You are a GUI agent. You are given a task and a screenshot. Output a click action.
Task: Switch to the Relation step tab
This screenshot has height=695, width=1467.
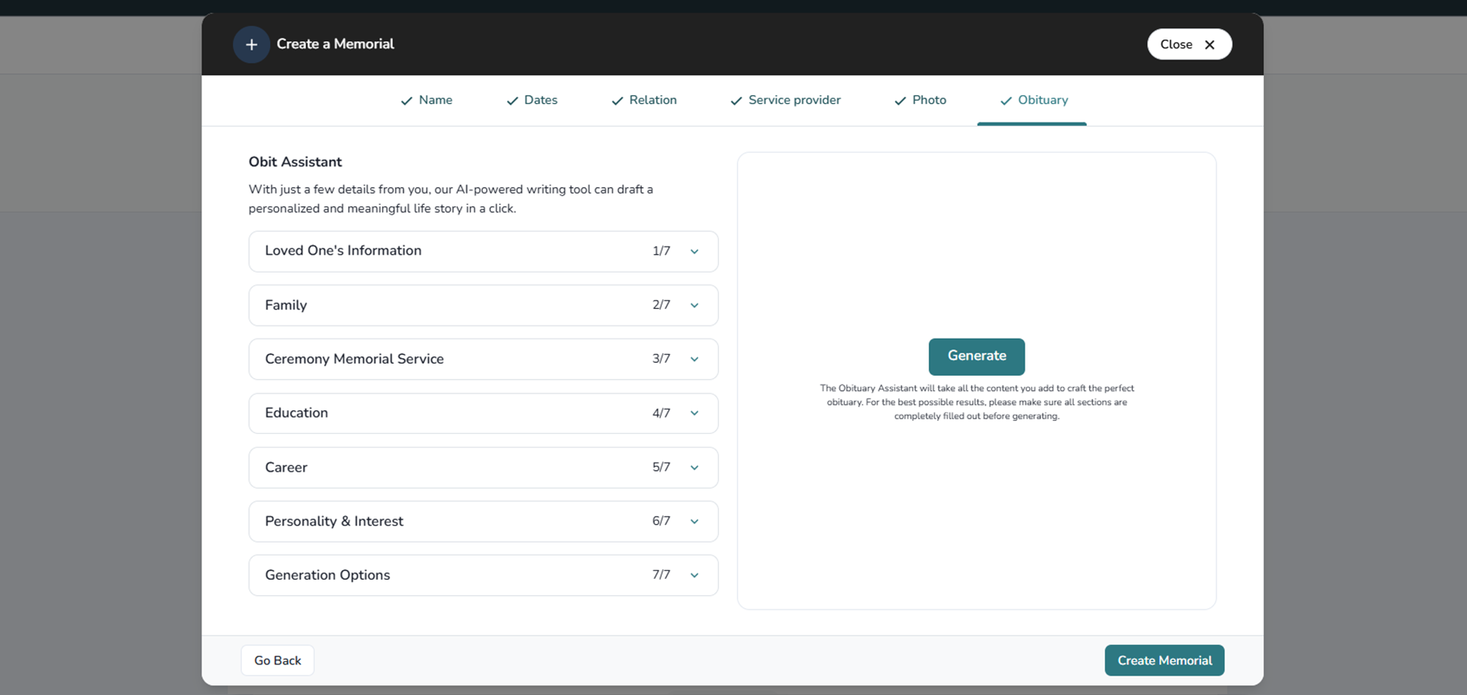(x=644, y=100)
